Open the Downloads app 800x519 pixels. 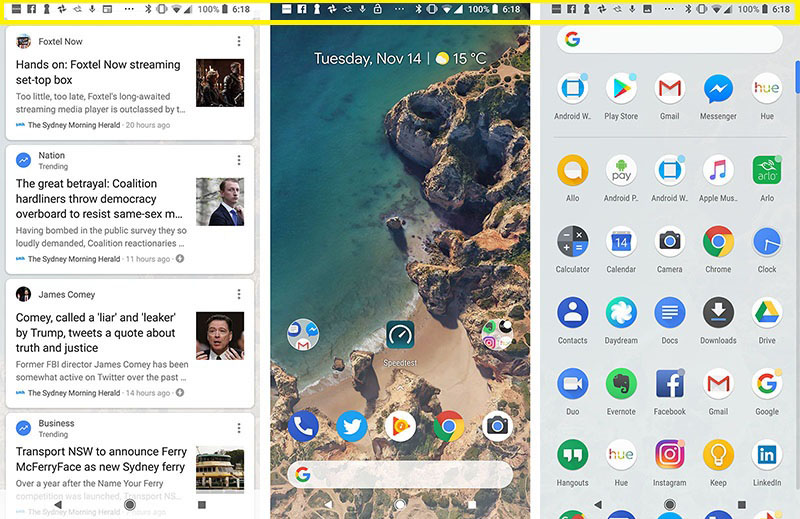pos(718,313)
